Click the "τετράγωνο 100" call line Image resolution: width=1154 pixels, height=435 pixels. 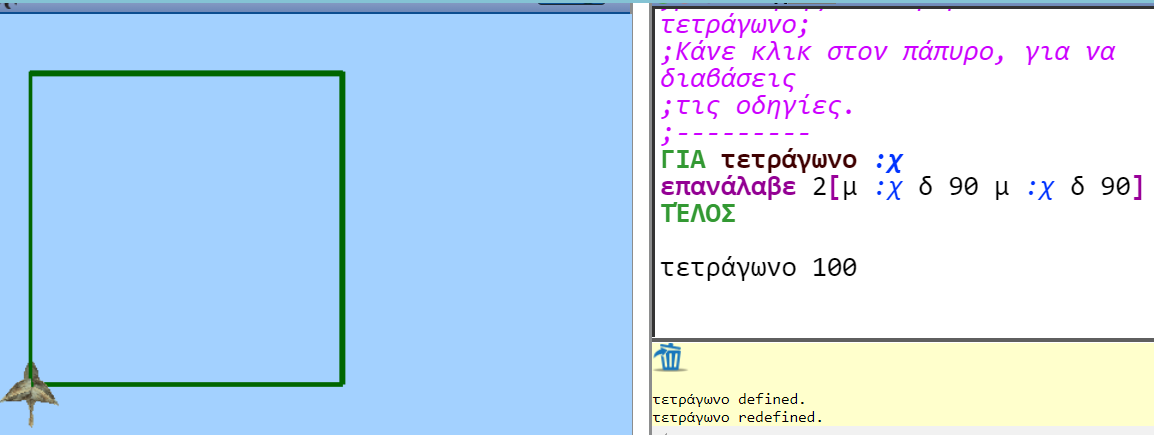pyautogui.click(x=759, y=268)
